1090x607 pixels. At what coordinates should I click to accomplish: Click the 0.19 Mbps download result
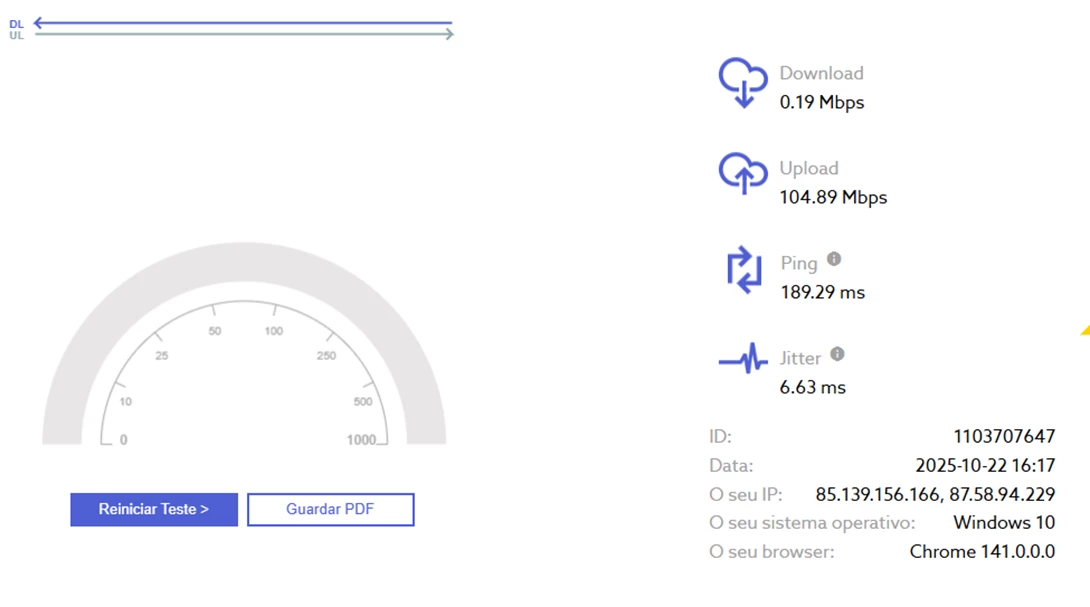coord(822,102)
